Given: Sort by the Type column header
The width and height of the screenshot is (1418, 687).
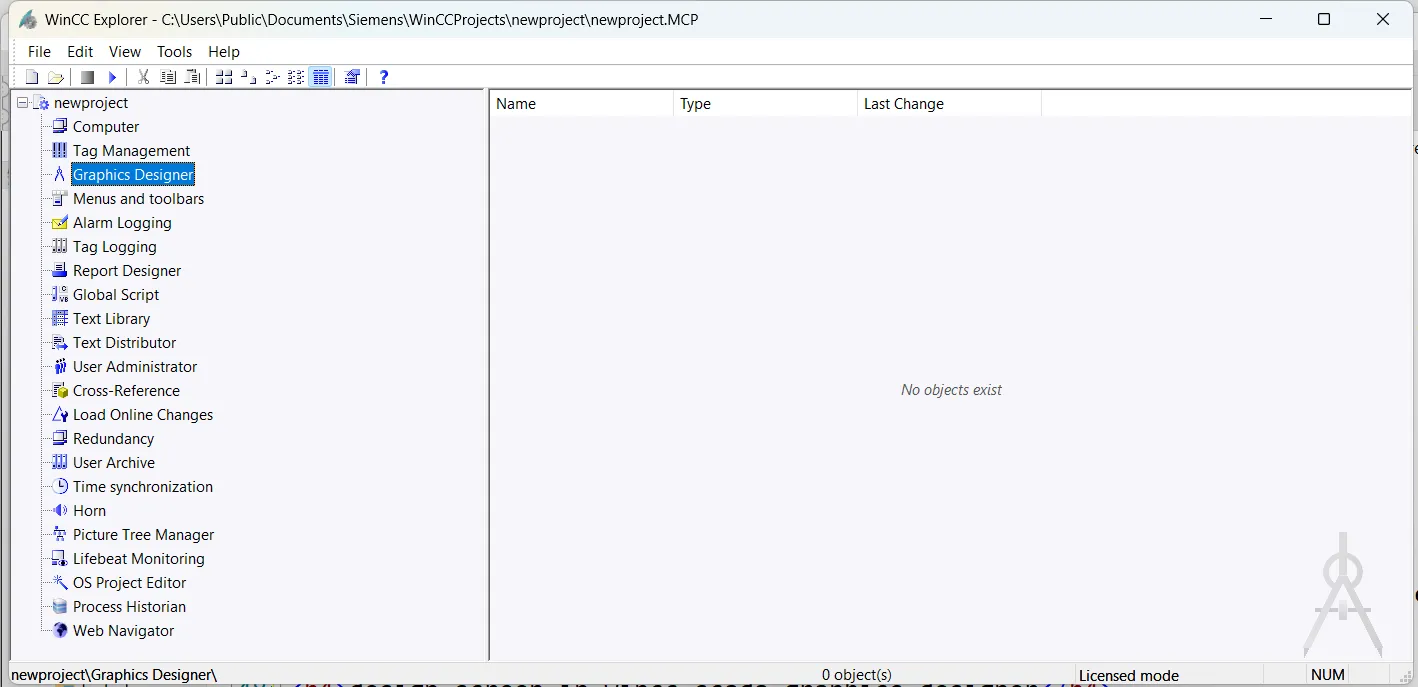Looking at the screenshot, I should [765, 103].
